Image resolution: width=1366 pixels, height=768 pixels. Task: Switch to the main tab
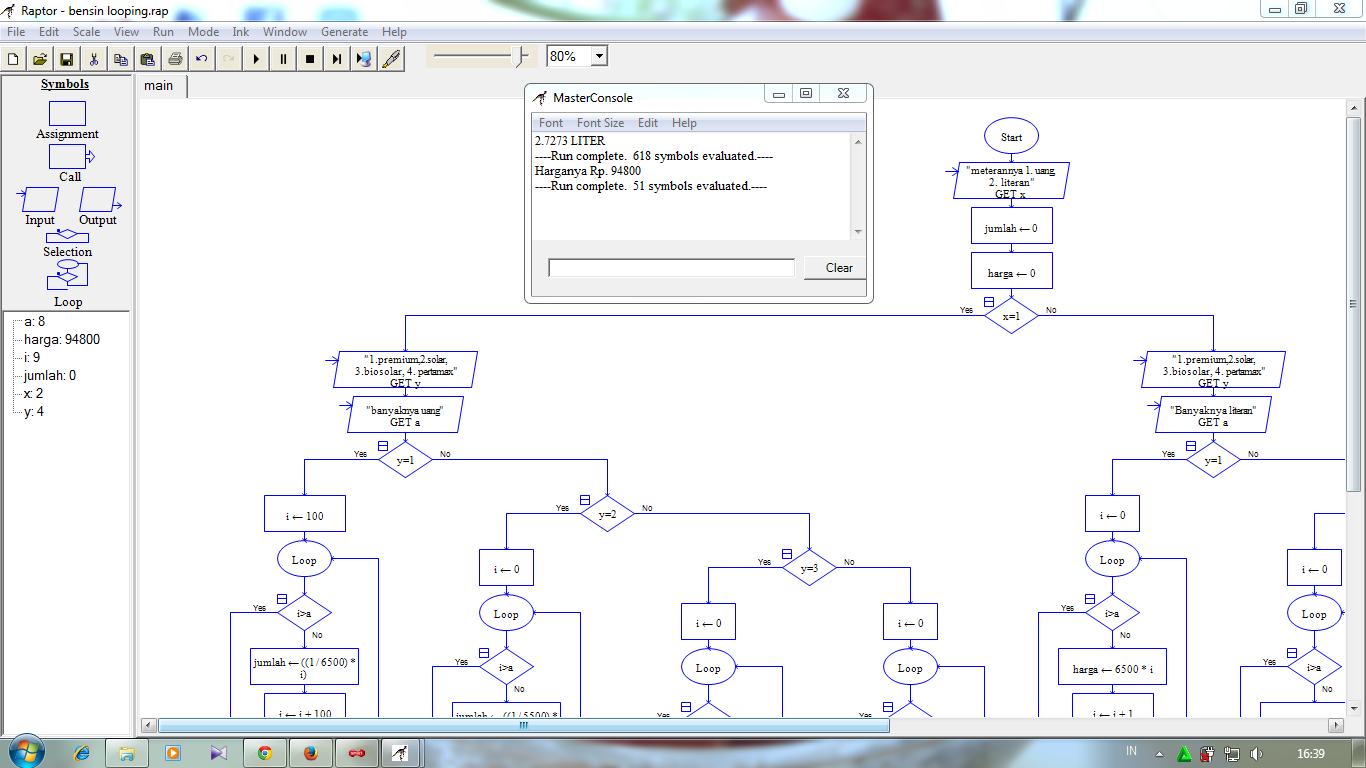159,86
